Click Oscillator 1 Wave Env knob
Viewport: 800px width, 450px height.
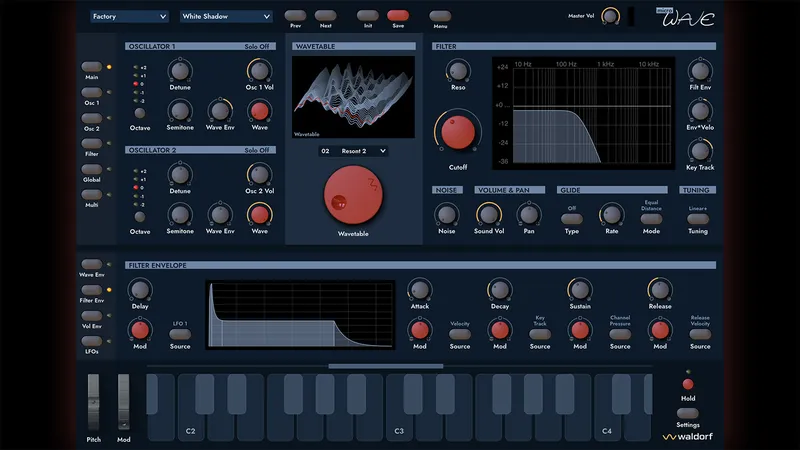click(220, 111)
